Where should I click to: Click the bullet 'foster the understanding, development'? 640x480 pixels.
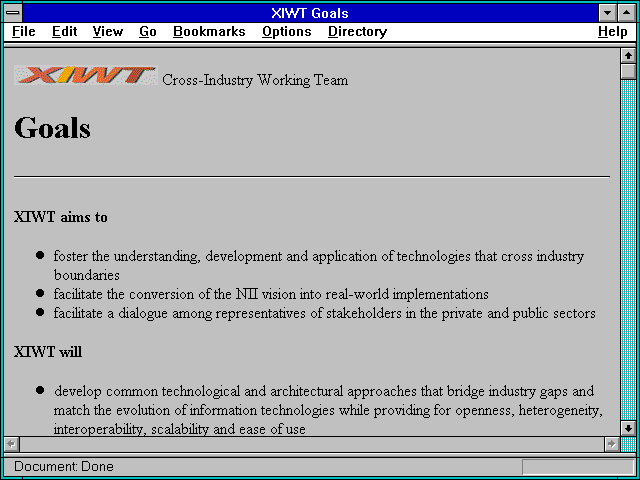point(319,265)
